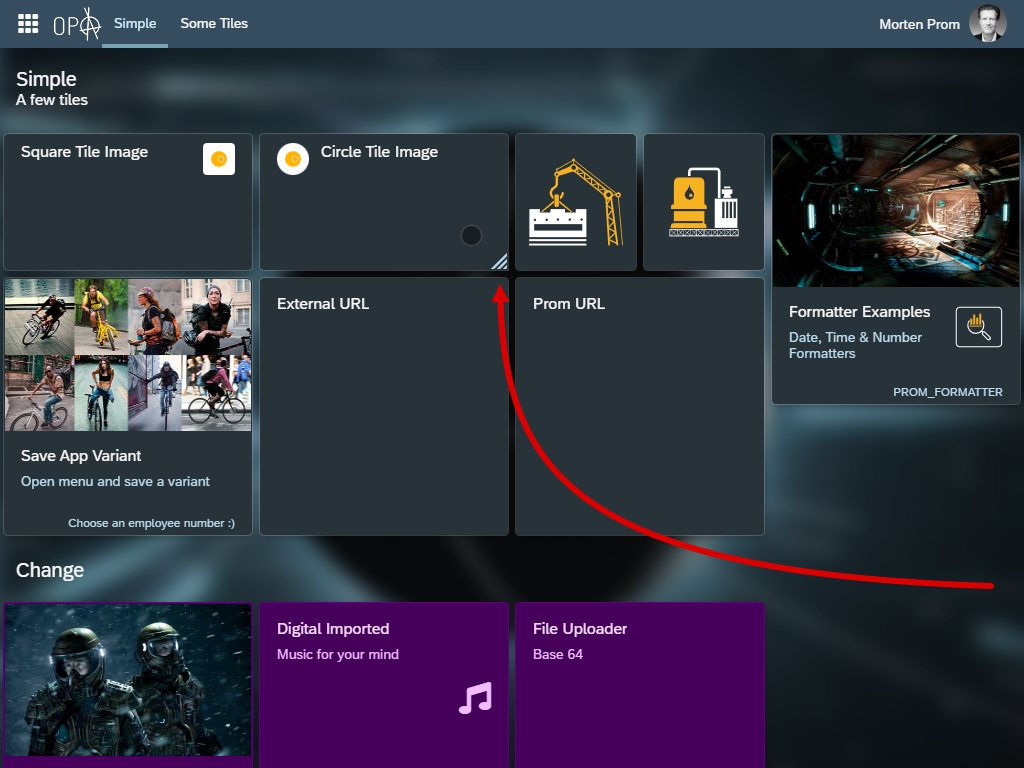Click the square orange icon on Square Tile Image
1024x768 pixels.
pyautogui.click(x=219, y=159)
